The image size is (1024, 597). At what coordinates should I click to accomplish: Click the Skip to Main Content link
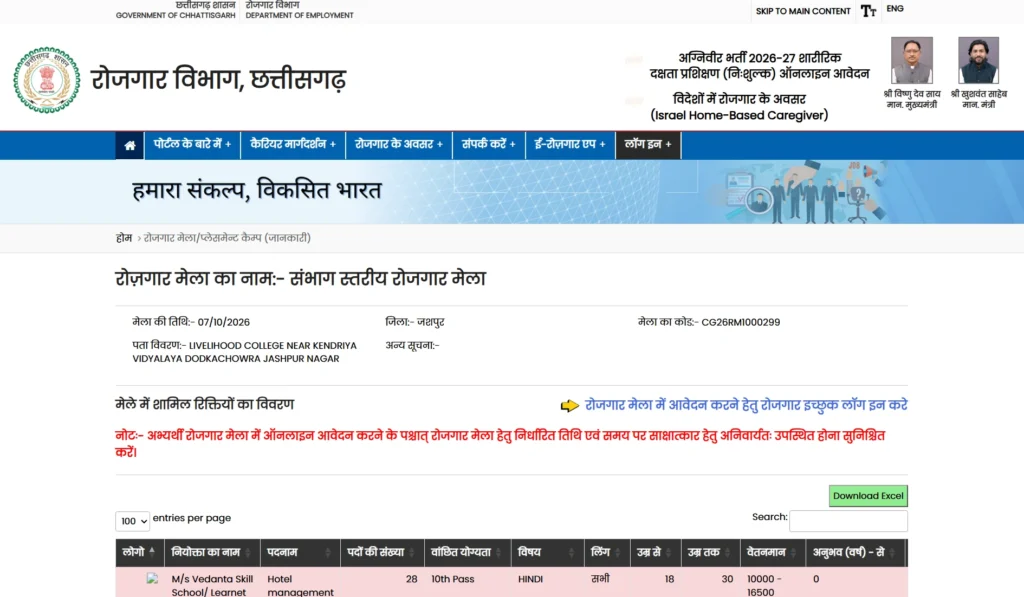point(803,11)
